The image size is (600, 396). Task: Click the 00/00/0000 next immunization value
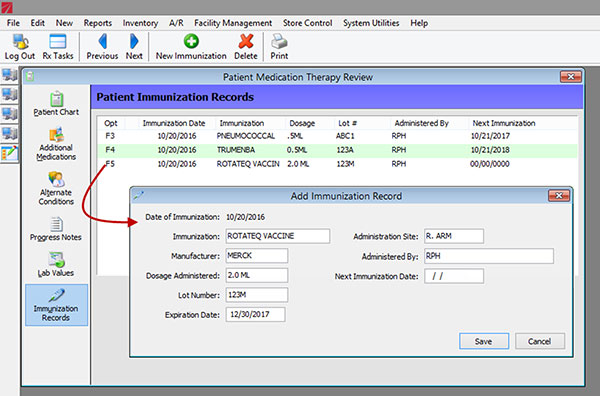pos(490,164)
